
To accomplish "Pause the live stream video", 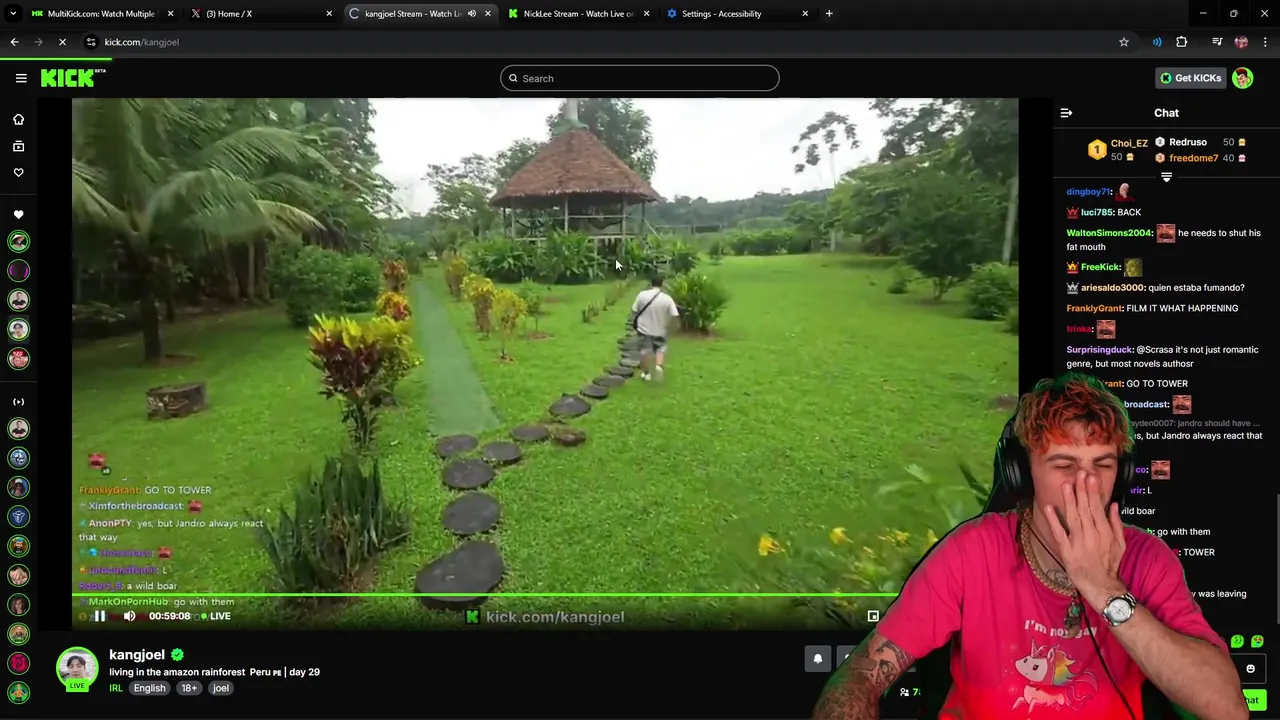I will pos(100,616).
